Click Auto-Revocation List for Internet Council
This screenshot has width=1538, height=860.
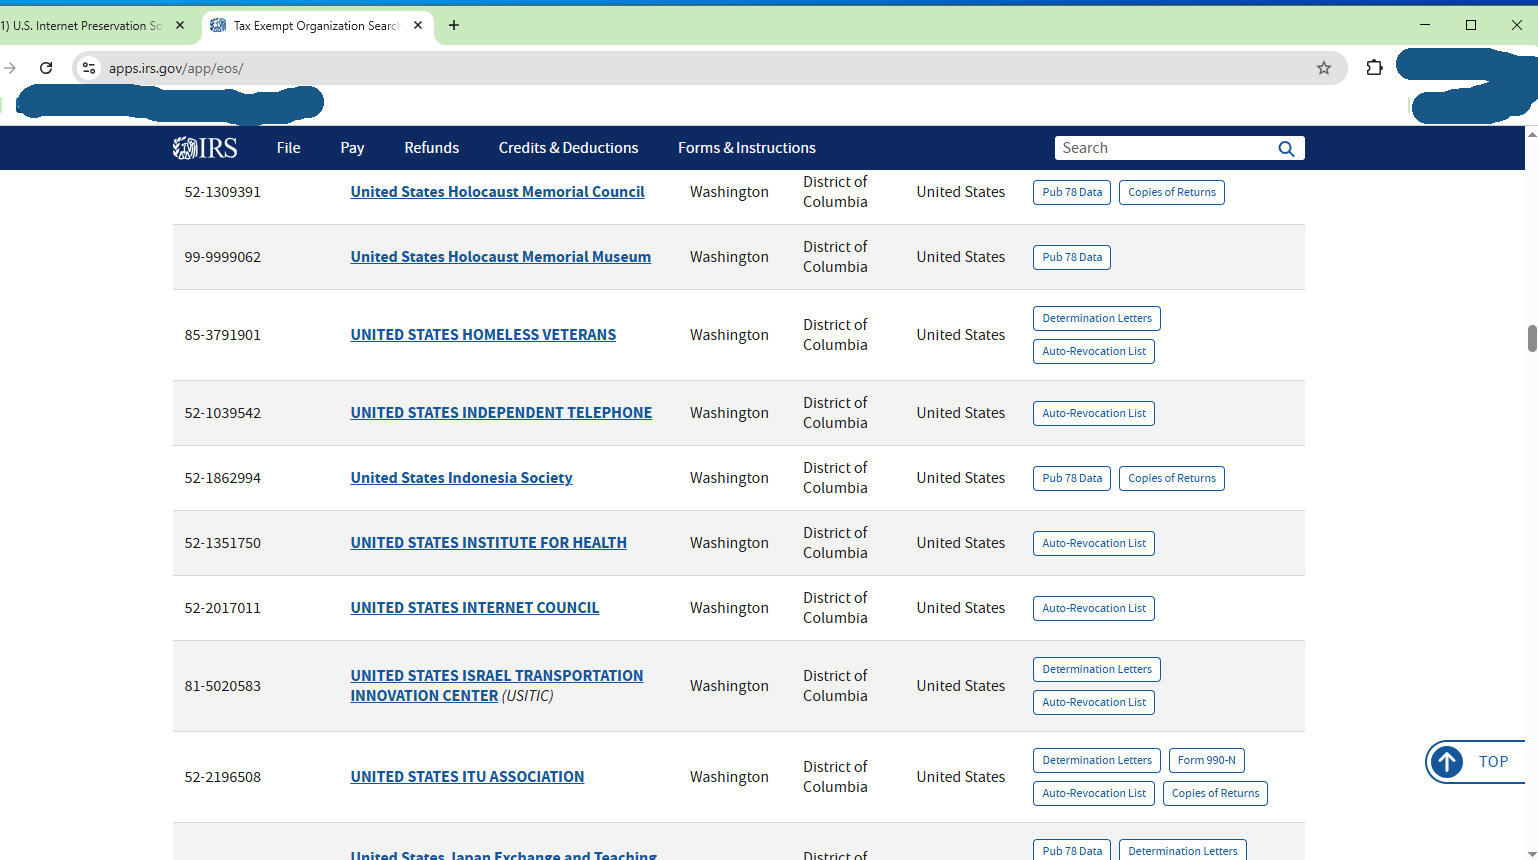(x=1094, y=608)
